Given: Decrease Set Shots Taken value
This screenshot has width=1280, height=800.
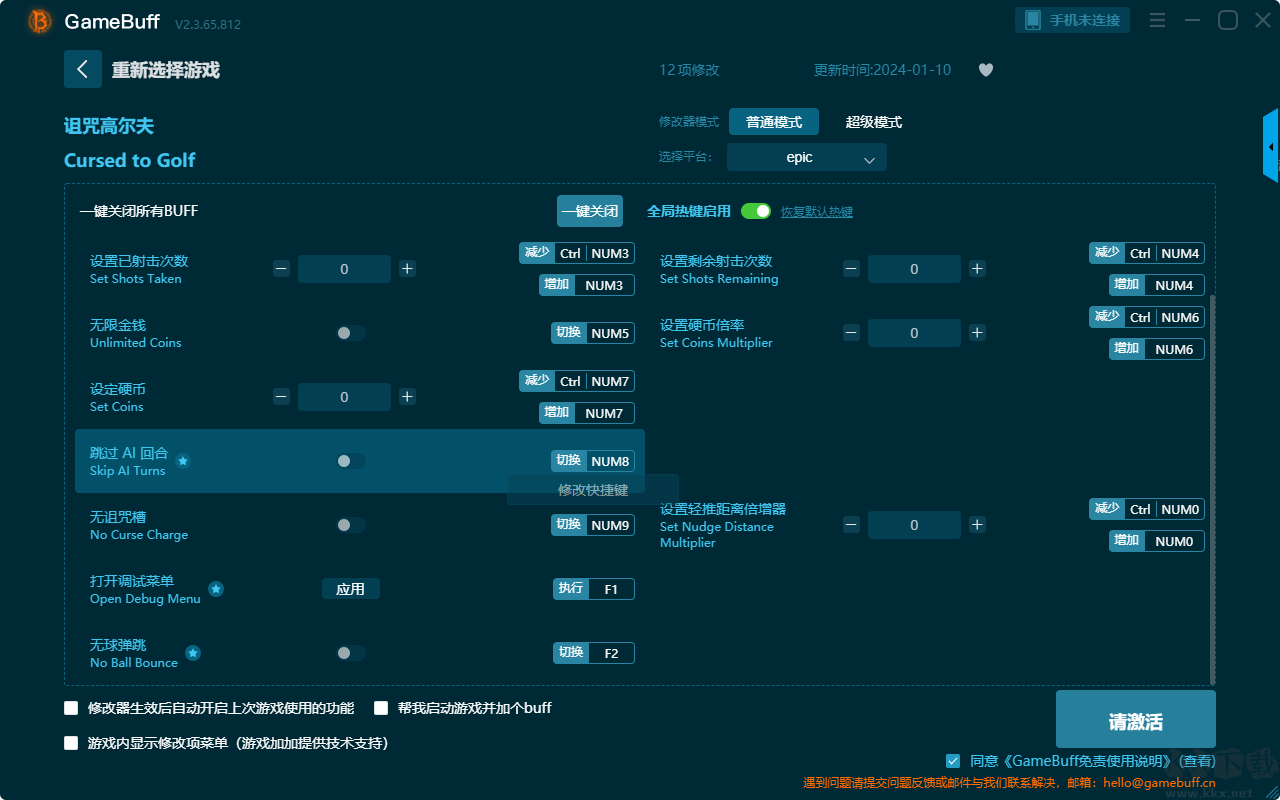Looking at the screenshot, I should click(281, 269).
